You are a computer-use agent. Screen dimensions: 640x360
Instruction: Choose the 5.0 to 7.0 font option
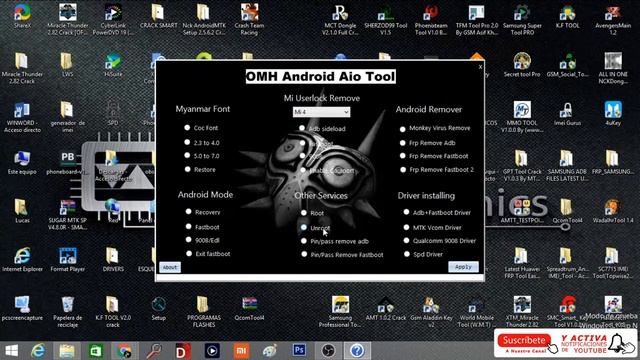(187, 156)
